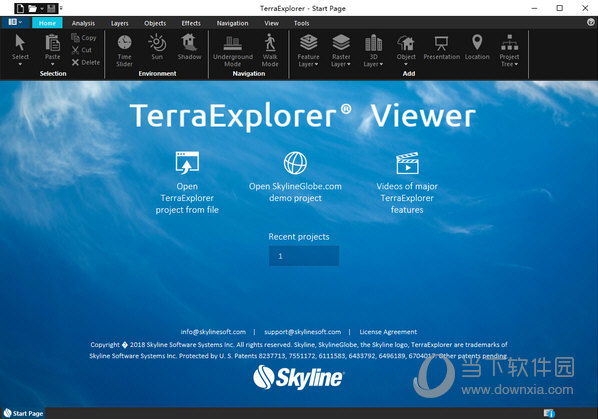Switch to the Home ribbon tab
This screenshot has height=419, width=598.
tap(47, 23)
